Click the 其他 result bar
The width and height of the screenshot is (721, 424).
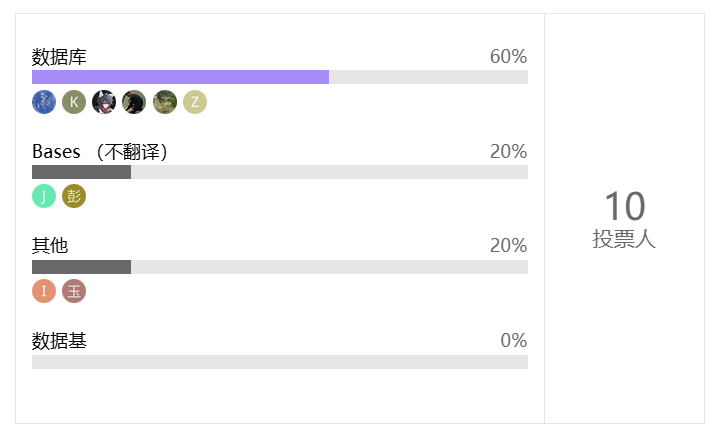click(81, 267)
